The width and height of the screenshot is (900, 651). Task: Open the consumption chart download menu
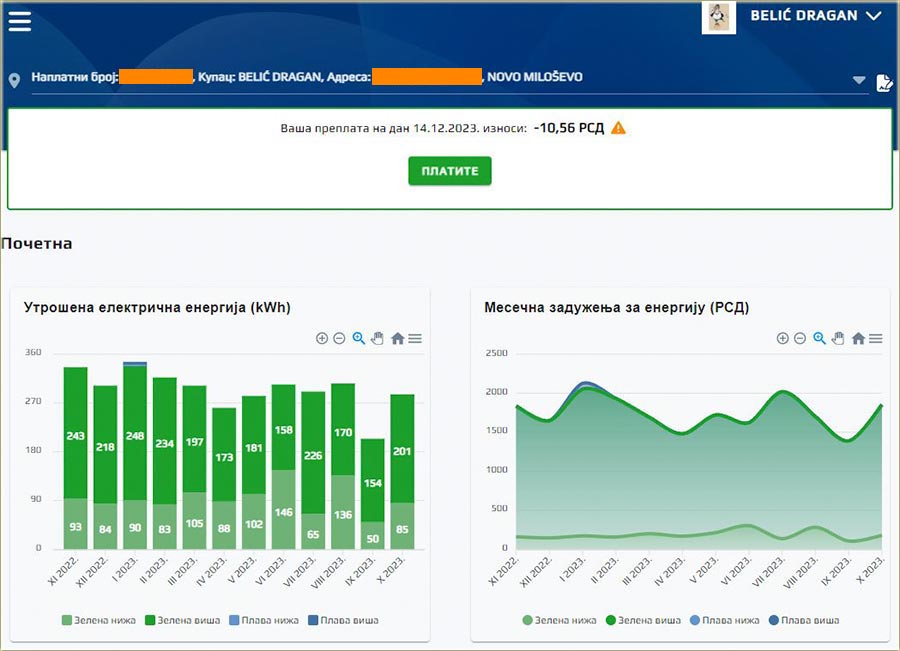pyautogui.click(x=415, y=339)
